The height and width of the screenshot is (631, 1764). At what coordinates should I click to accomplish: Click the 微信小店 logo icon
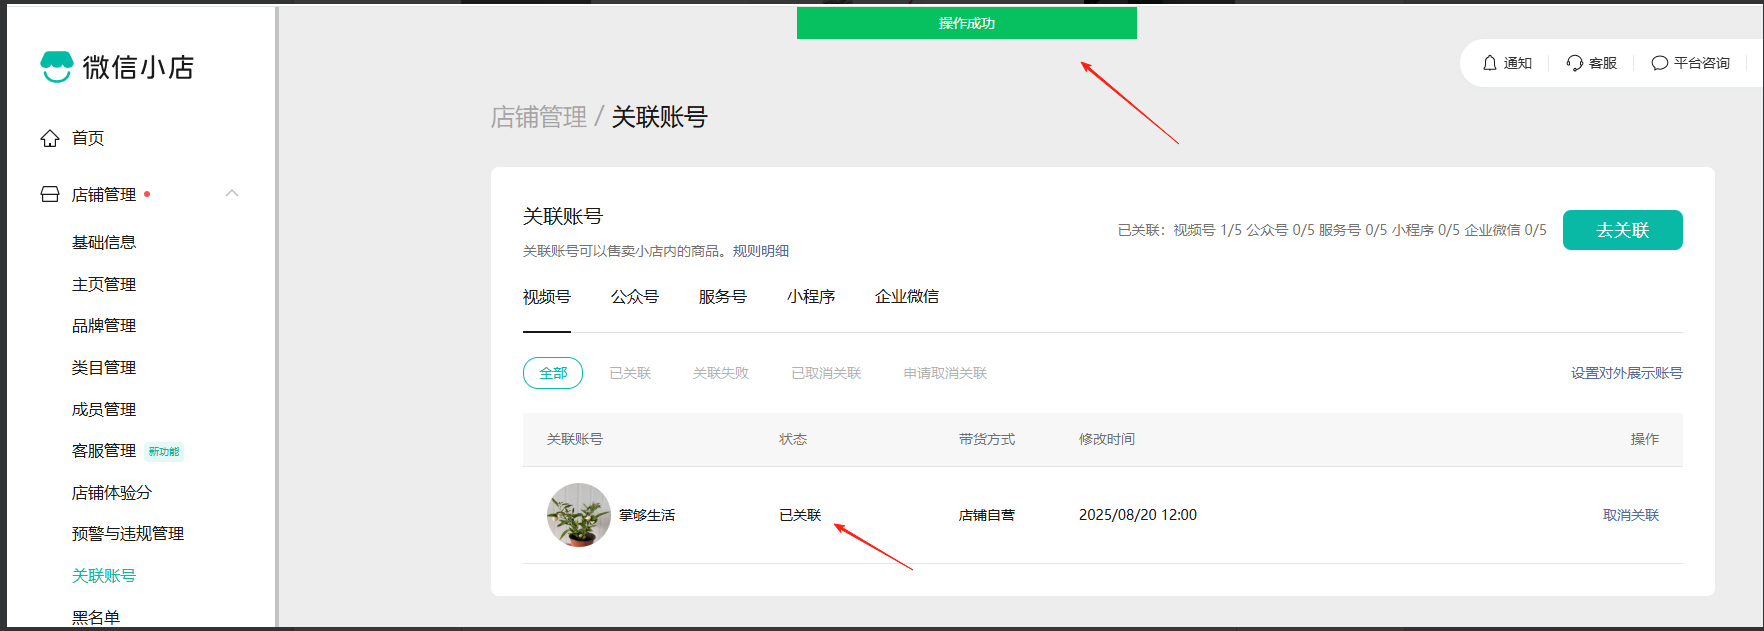point(57,67)
